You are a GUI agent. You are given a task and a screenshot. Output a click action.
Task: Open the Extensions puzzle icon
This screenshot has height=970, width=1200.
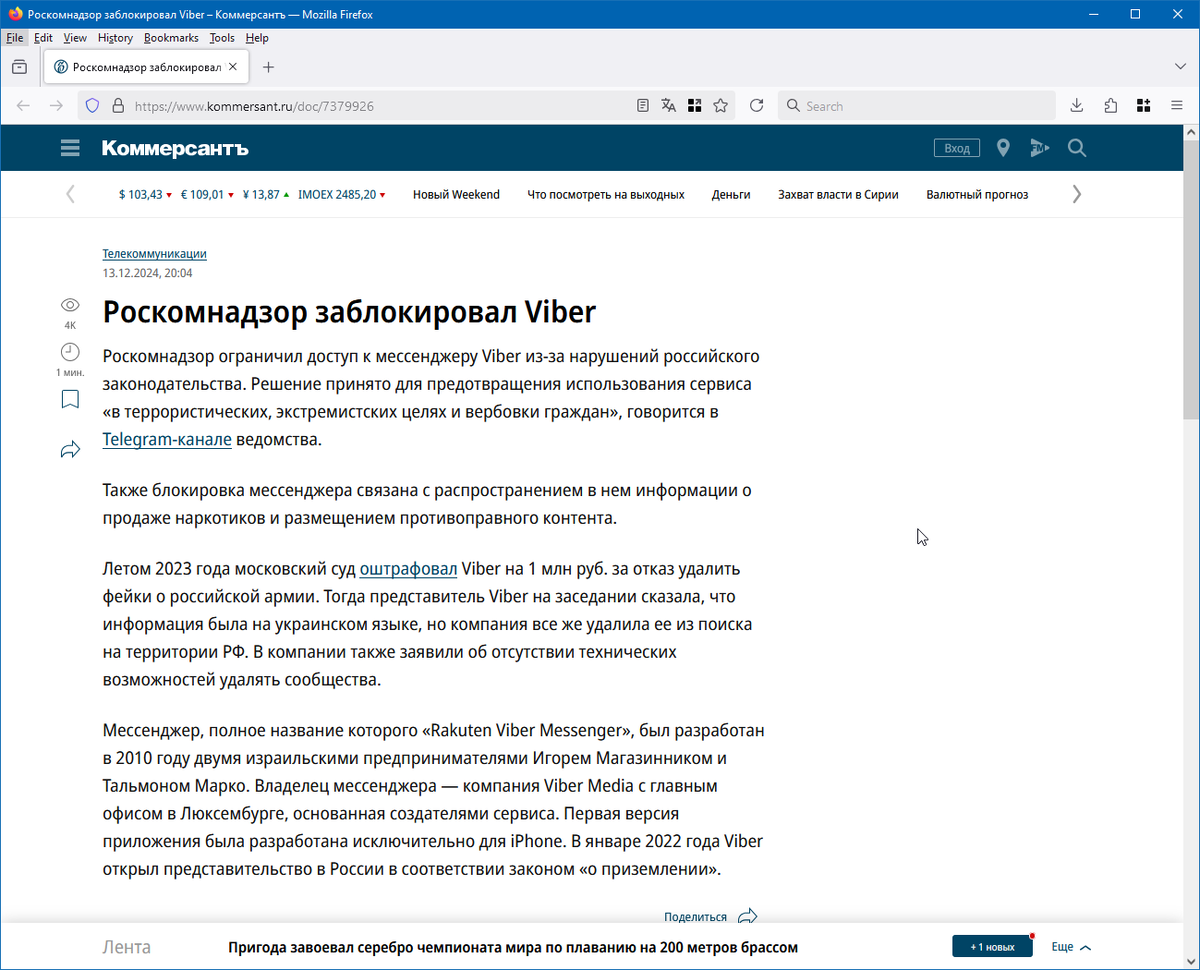1111,105
